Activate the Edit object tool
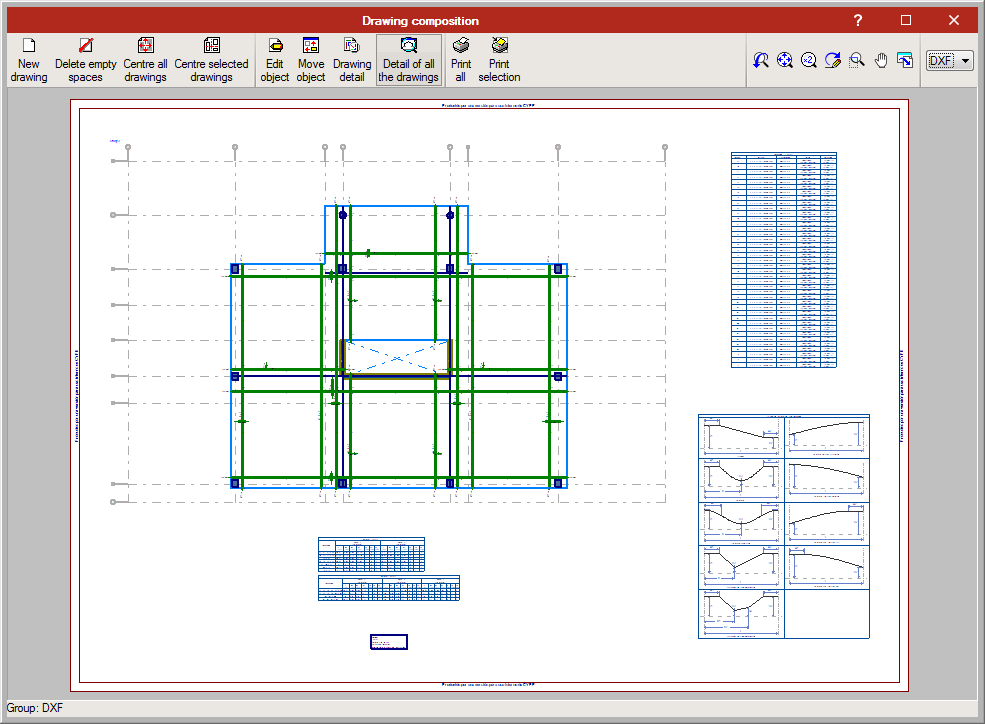The height and width of the screenshot is (724, 985). 274,60
